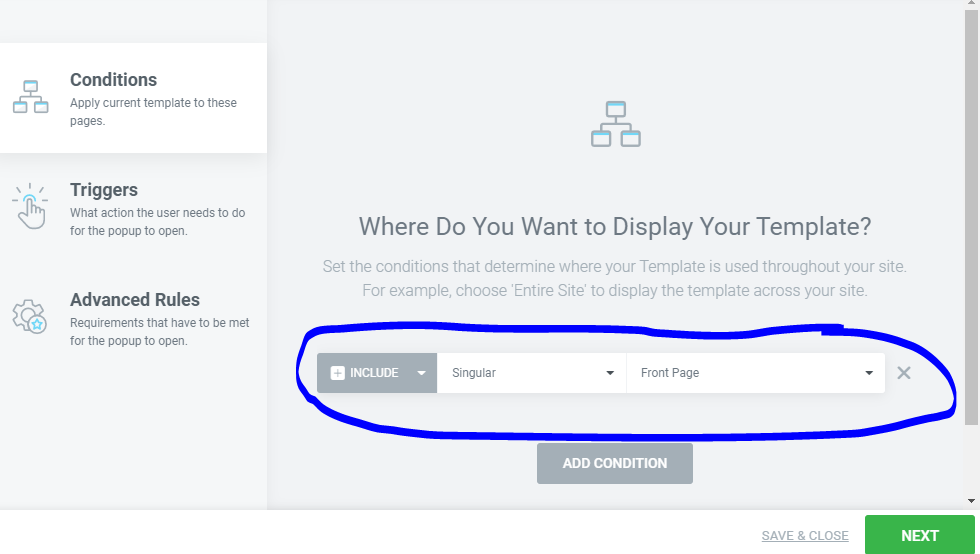
Task: Click the text 'Apply current template to these pages.'
Action: 153,111
